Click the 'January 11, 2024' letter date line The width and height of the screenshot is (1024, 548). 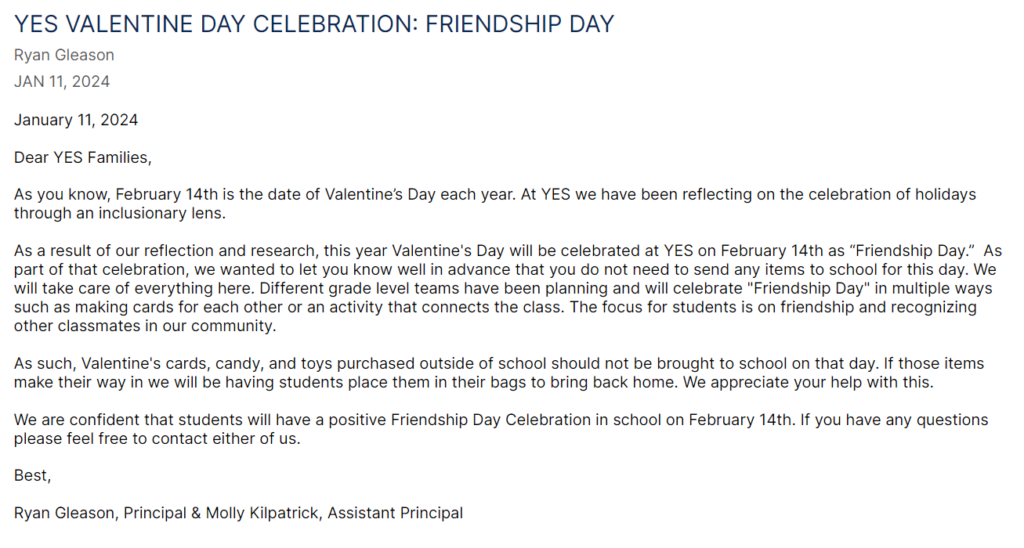[x=76, y=120]
